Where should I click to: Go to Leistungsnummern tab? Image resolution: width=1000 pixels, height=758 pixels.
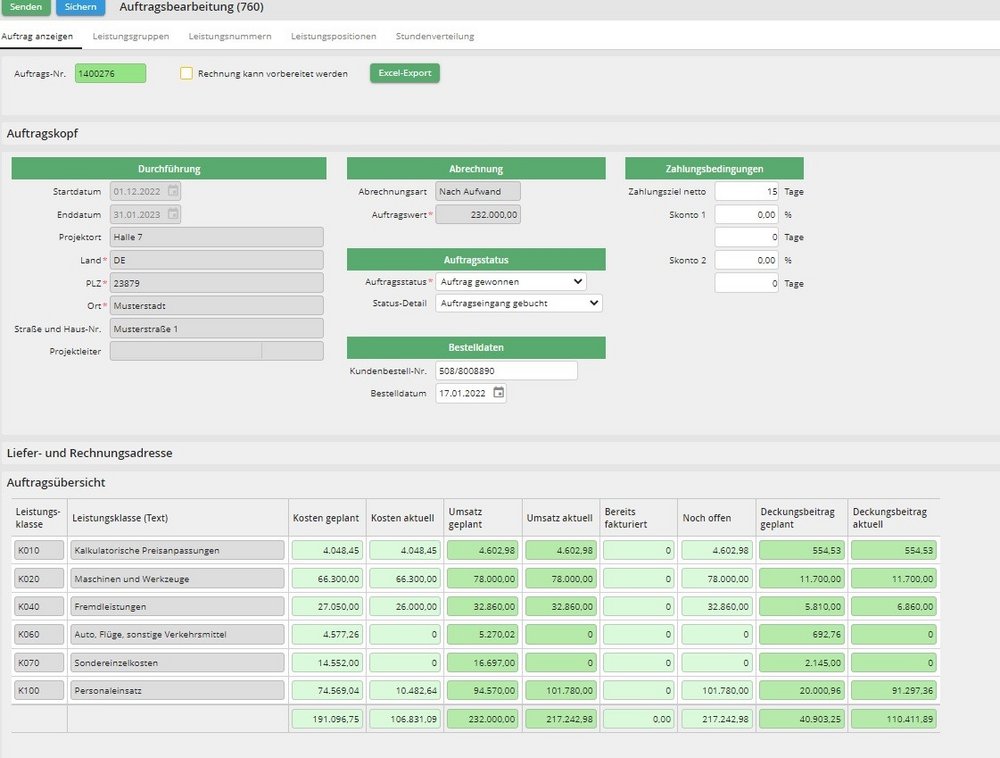point(230,36)
